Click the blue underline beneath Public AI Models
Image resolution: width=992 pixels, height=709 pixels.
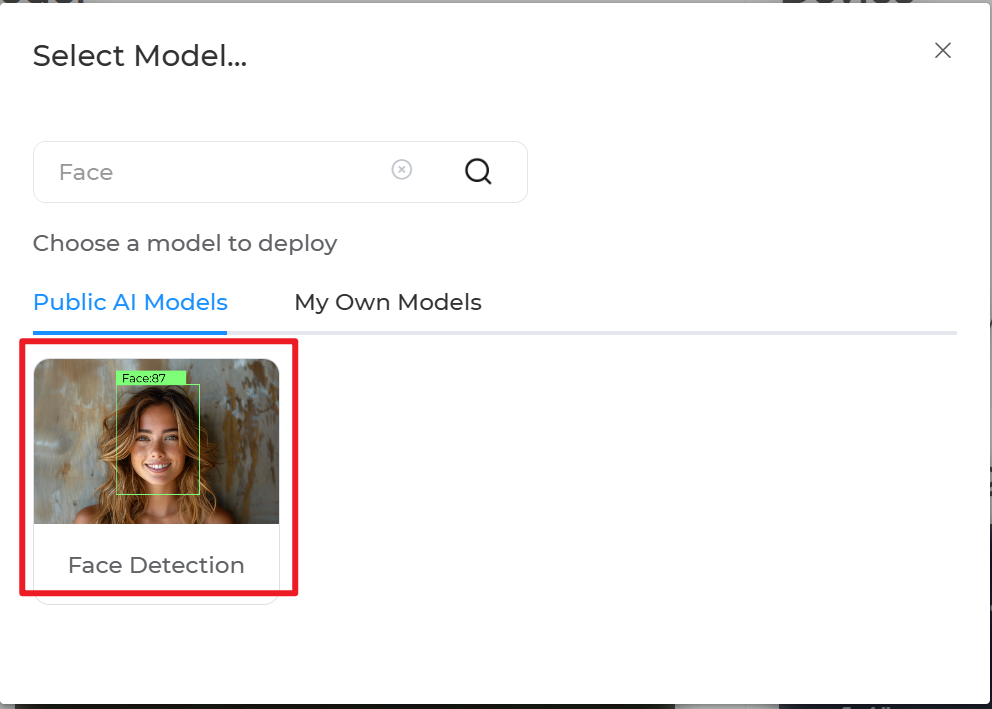click(130, 331)
